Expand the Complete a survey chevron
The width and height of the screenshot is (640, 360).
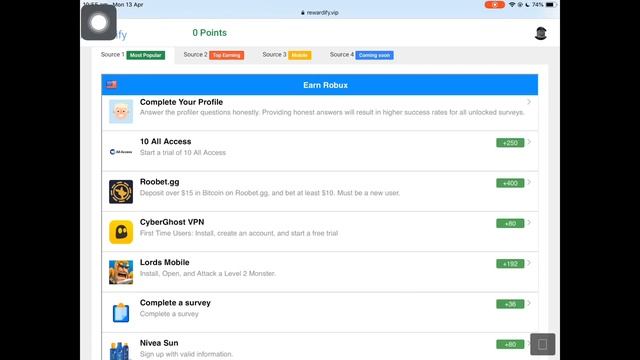[x=529, y=303]
